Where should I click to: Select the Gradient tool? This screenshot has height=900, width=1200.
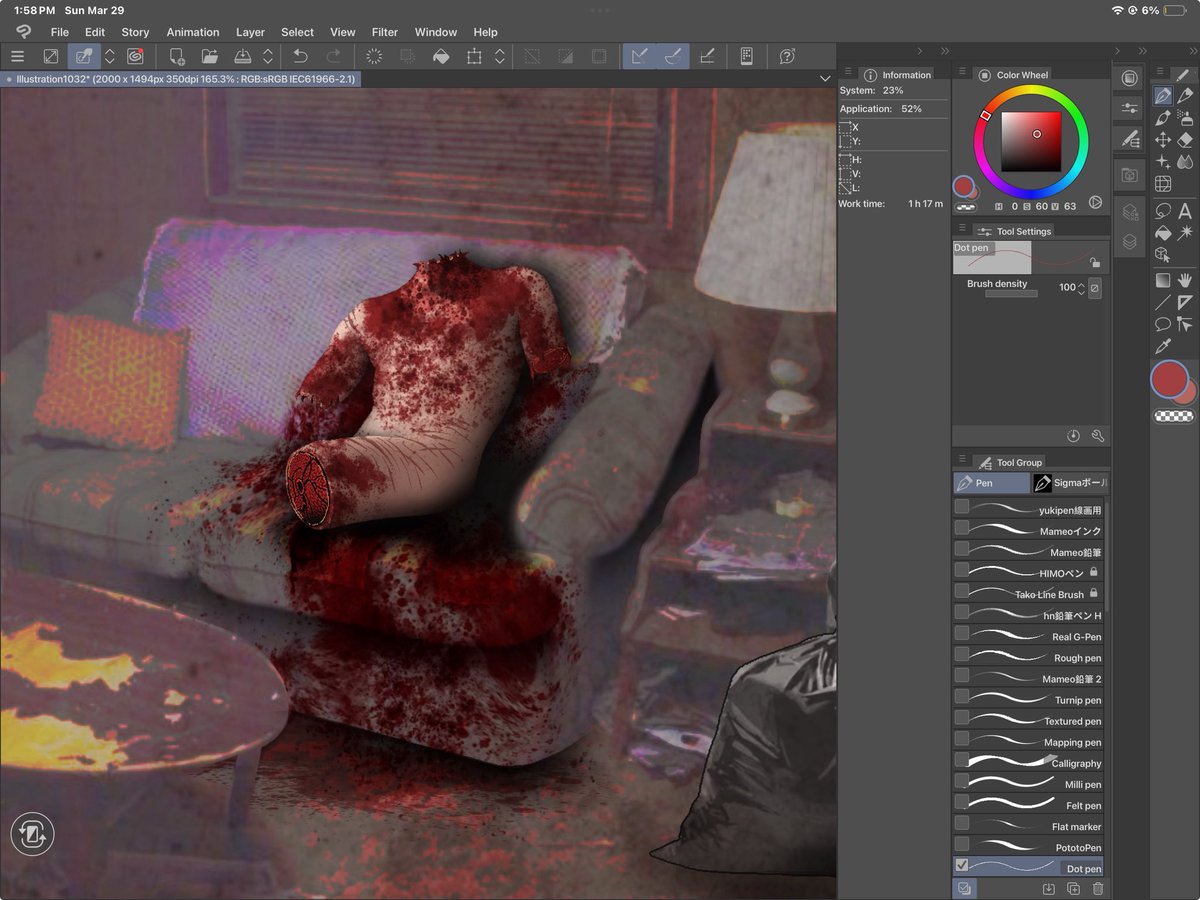(1163, 280)
